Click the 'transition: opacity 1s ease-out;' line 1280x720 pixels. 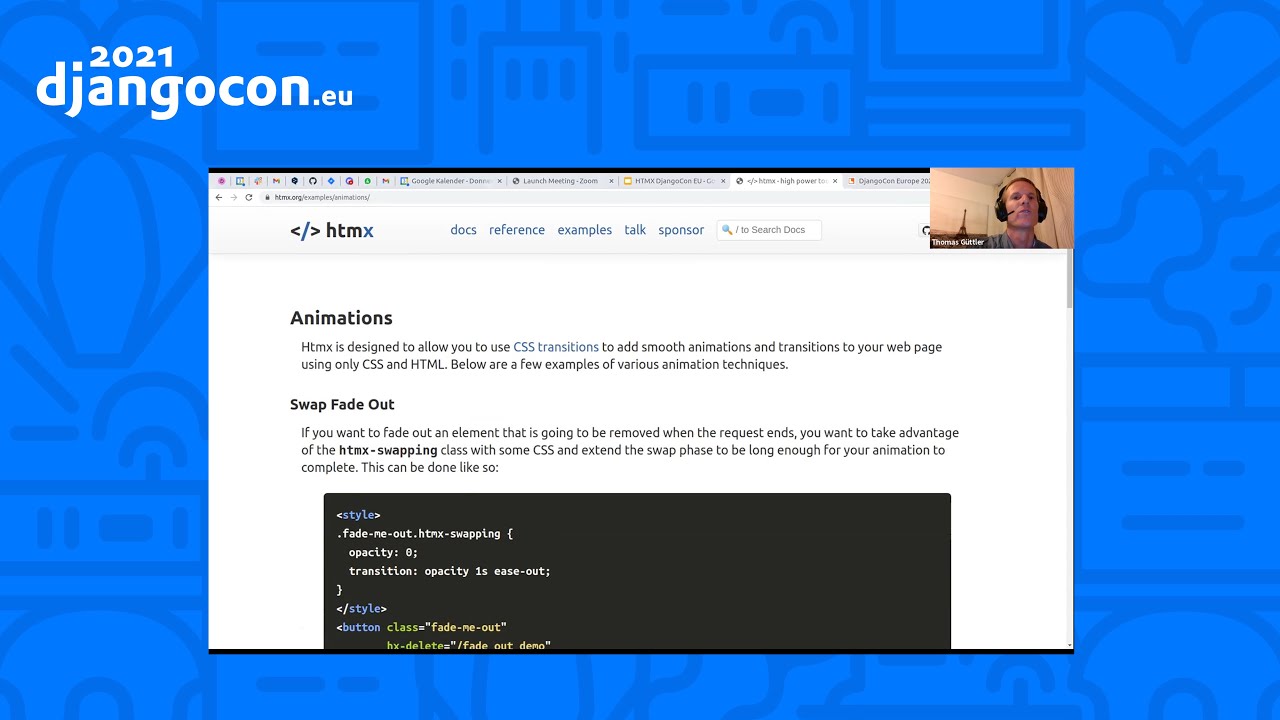(x=450, y=571)
